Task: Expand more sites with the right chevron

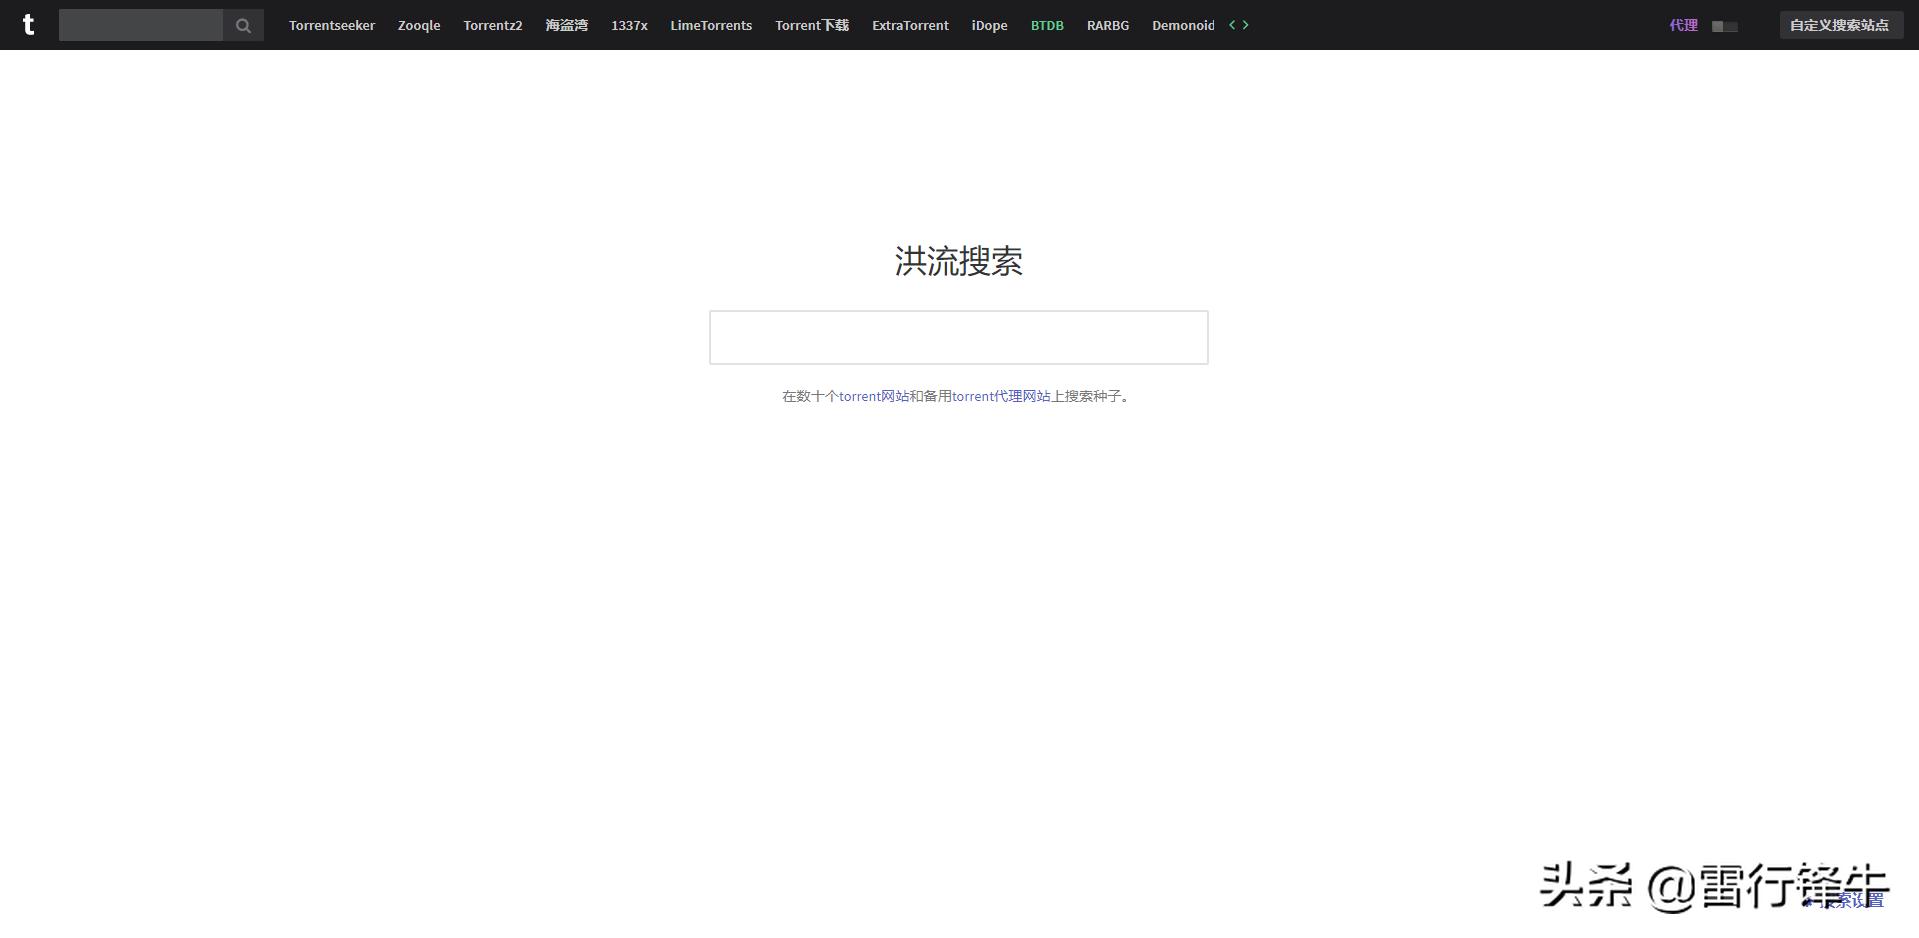Action: tap(1245, 25)
